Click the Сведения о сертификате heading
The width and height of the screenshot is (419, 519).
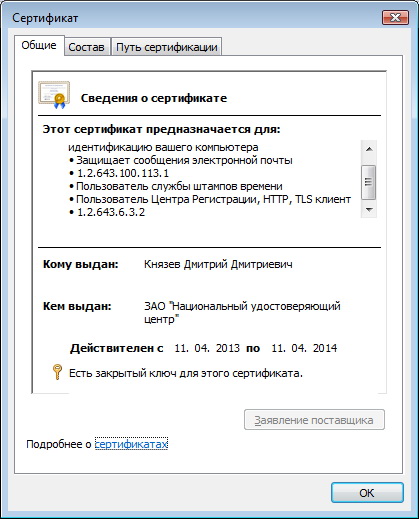[154, 98]
